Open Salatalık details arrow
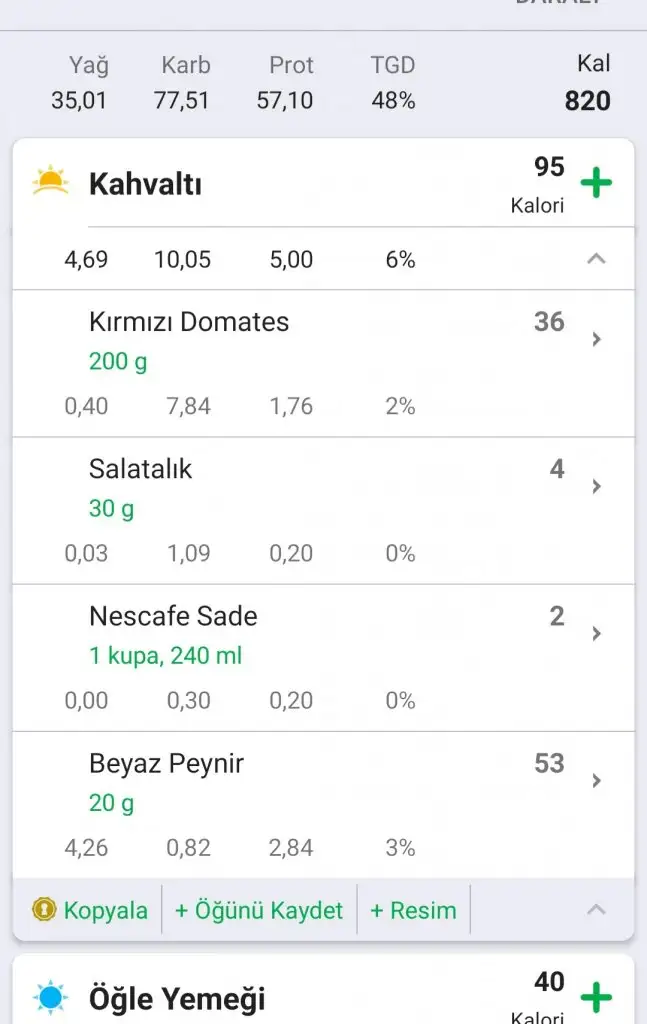 tap(596, 486)
